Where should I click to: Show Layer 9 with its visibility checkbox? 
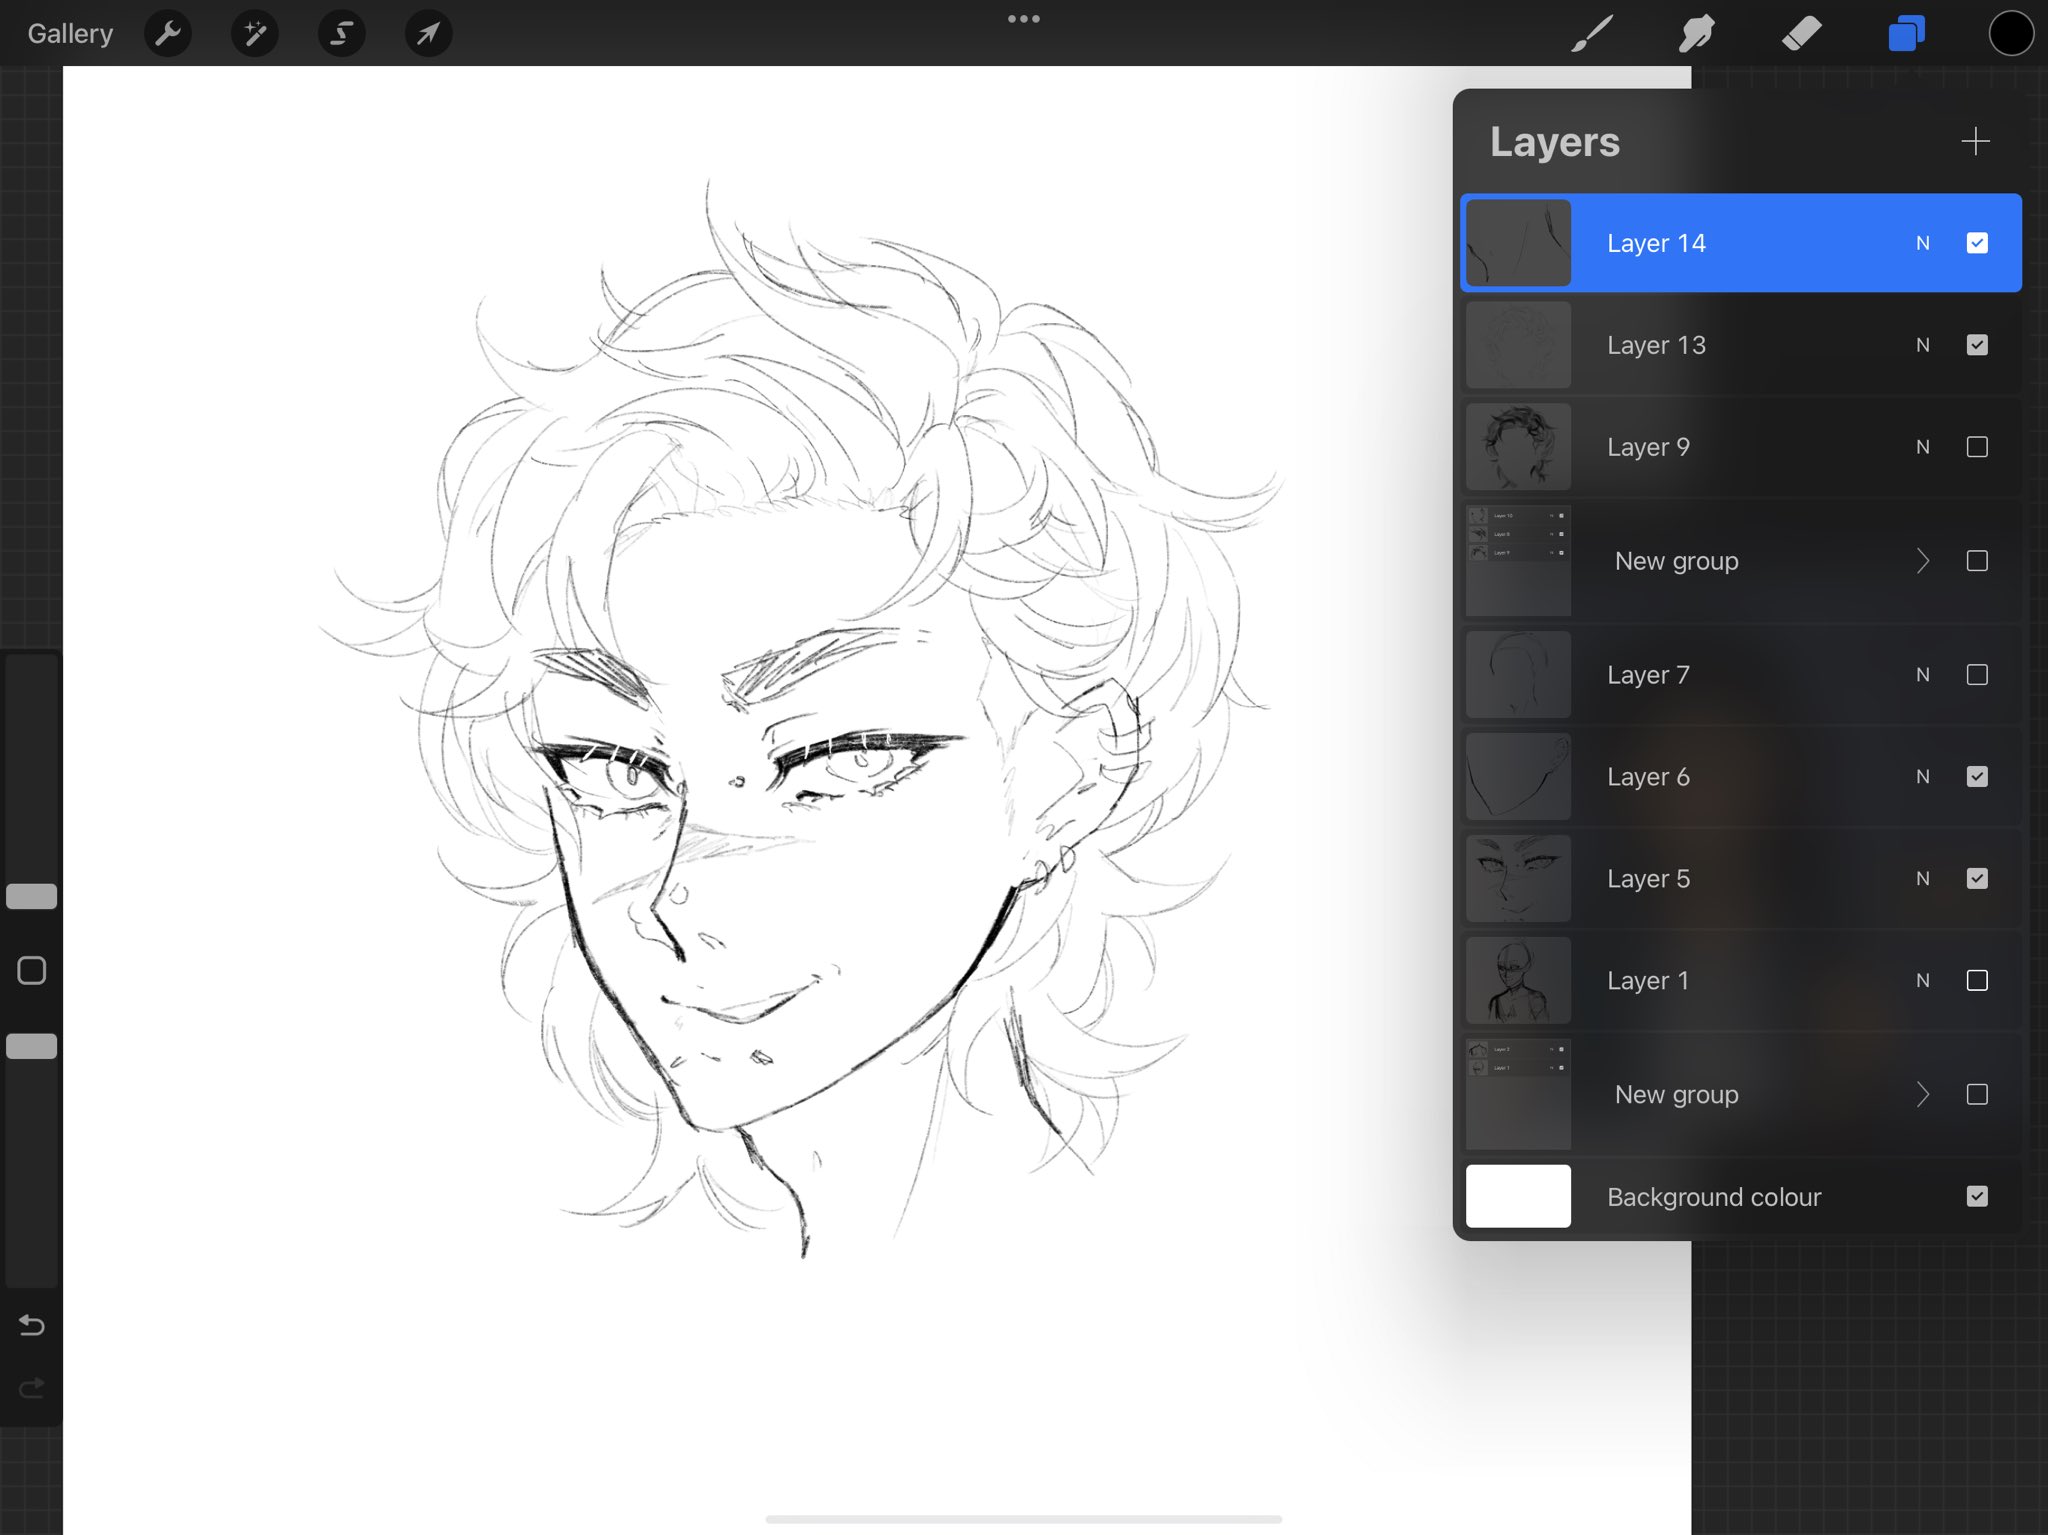(x=1977, y=447)
